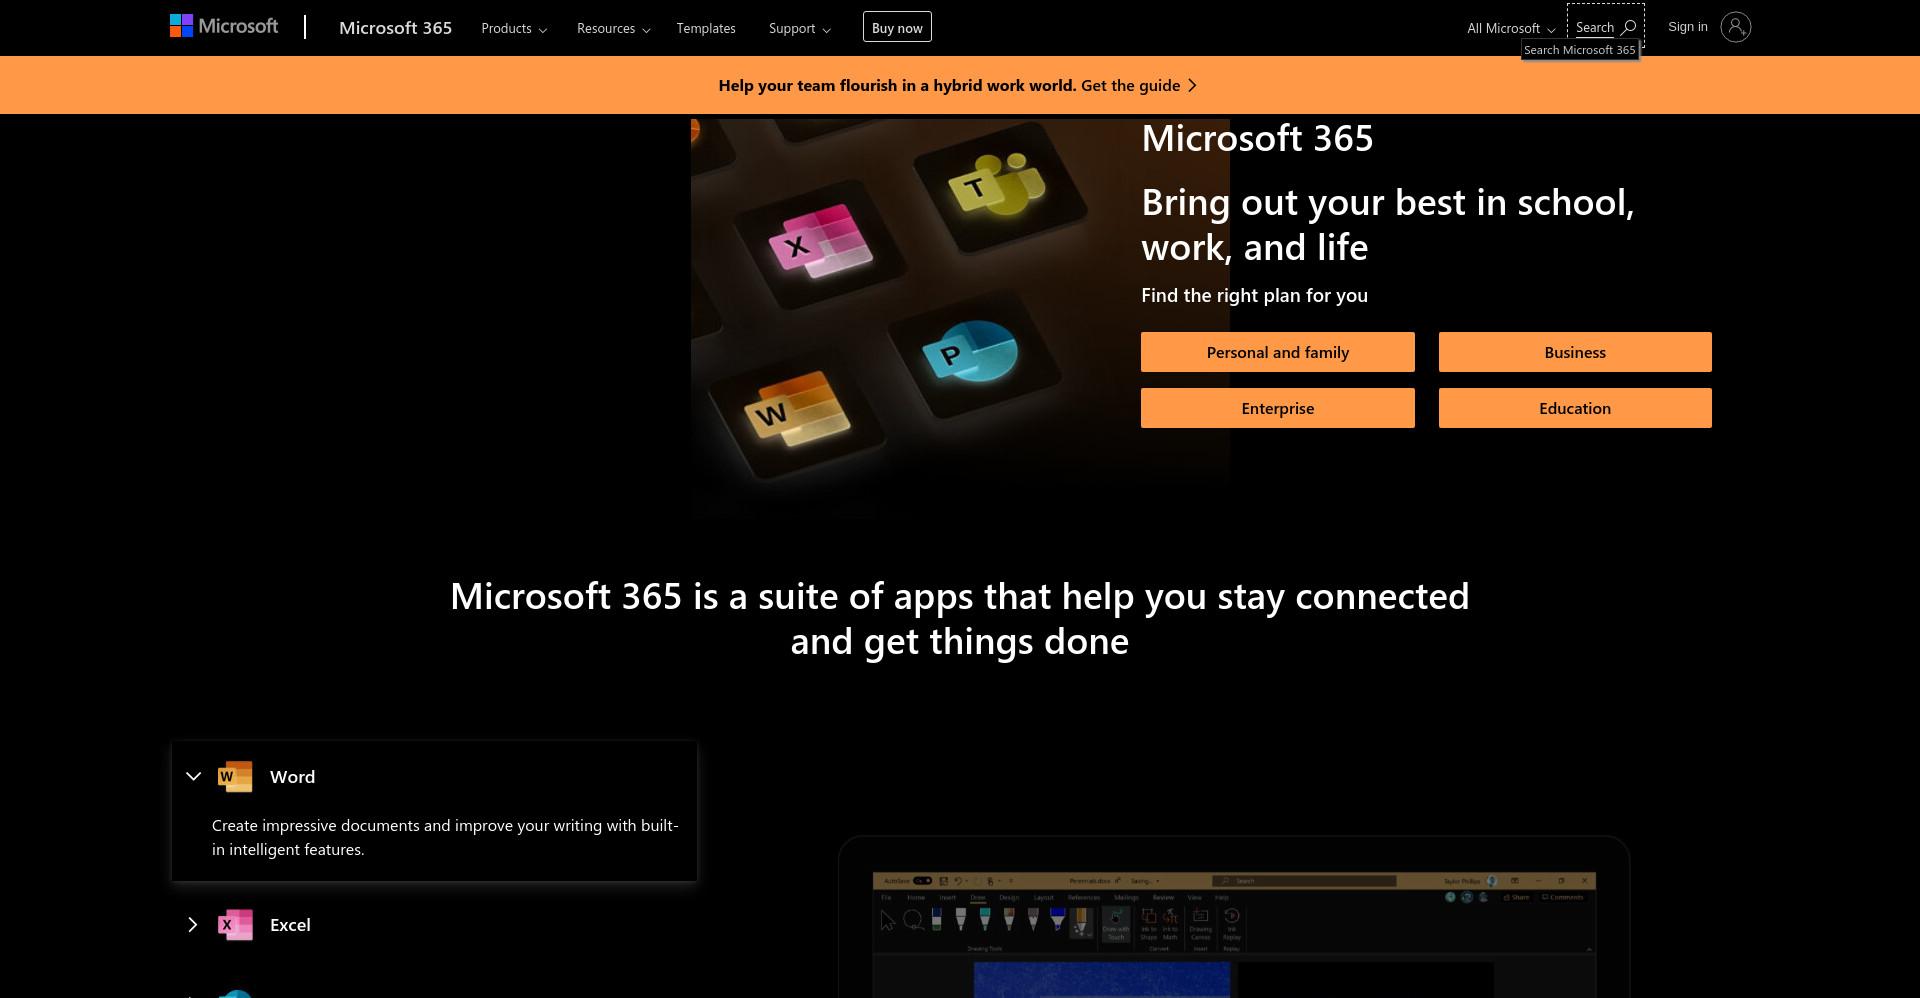
Task: Select the Business plan button
Action: pyautogui.click(x=1575, y=352)
